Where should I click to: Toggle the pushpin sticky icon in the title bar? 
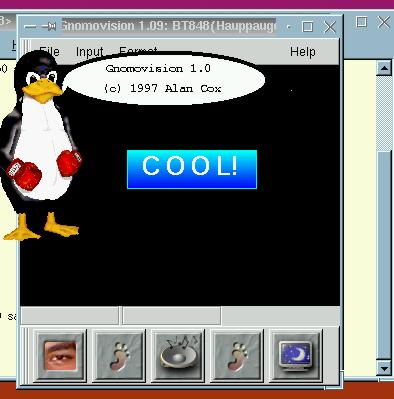point(49,26)
